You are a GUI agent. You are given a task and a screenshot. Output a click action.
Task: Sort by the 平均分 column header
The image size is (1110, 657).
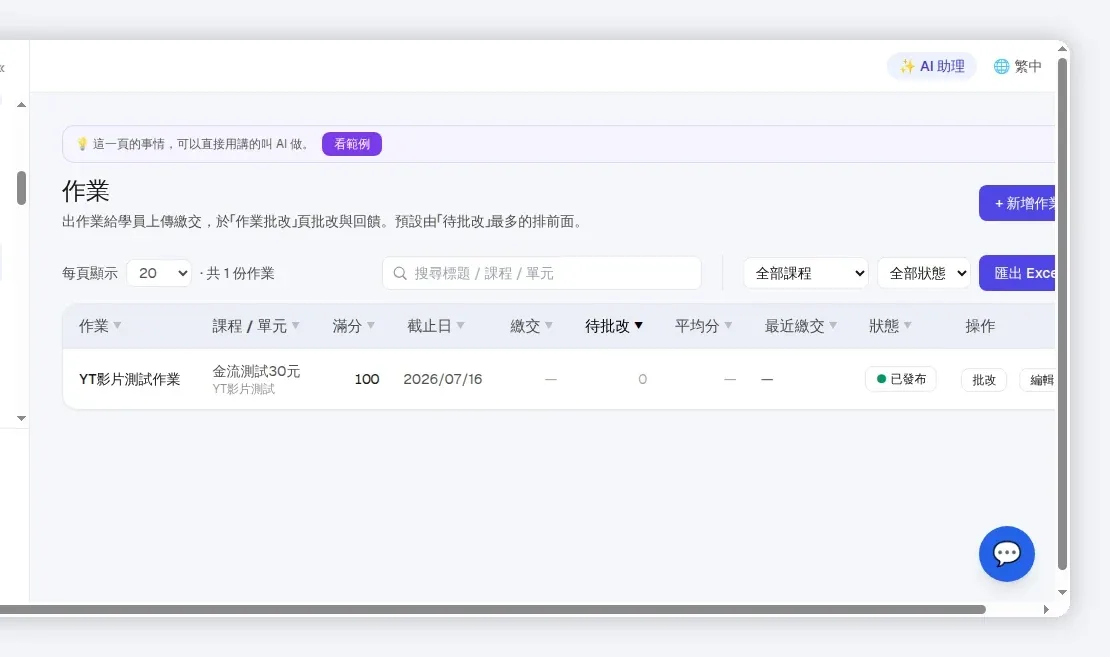pyautogui.click(x=703, y=326)
